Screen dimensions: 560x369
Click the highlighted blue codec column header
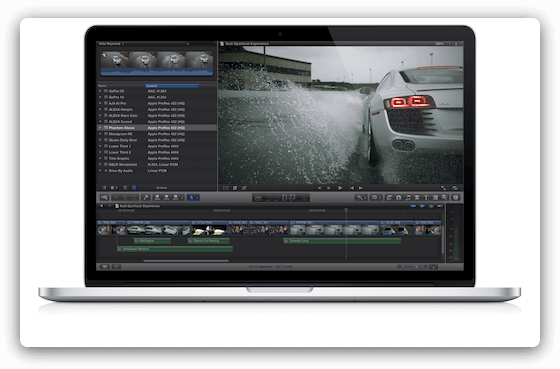click(172, 86)
